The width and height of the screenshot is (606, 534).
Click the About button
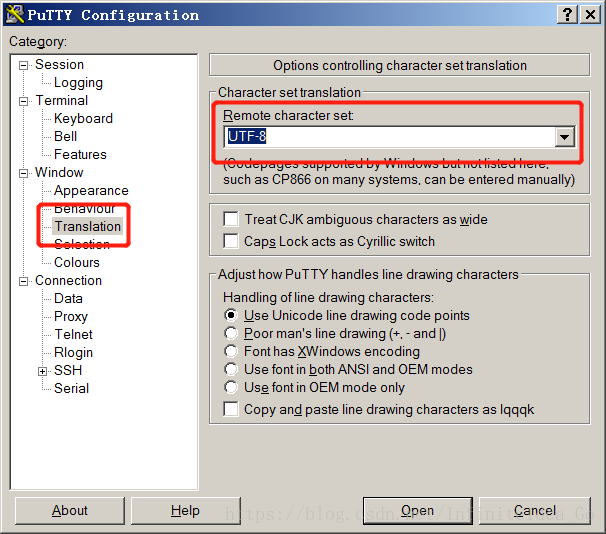(70, 511)
